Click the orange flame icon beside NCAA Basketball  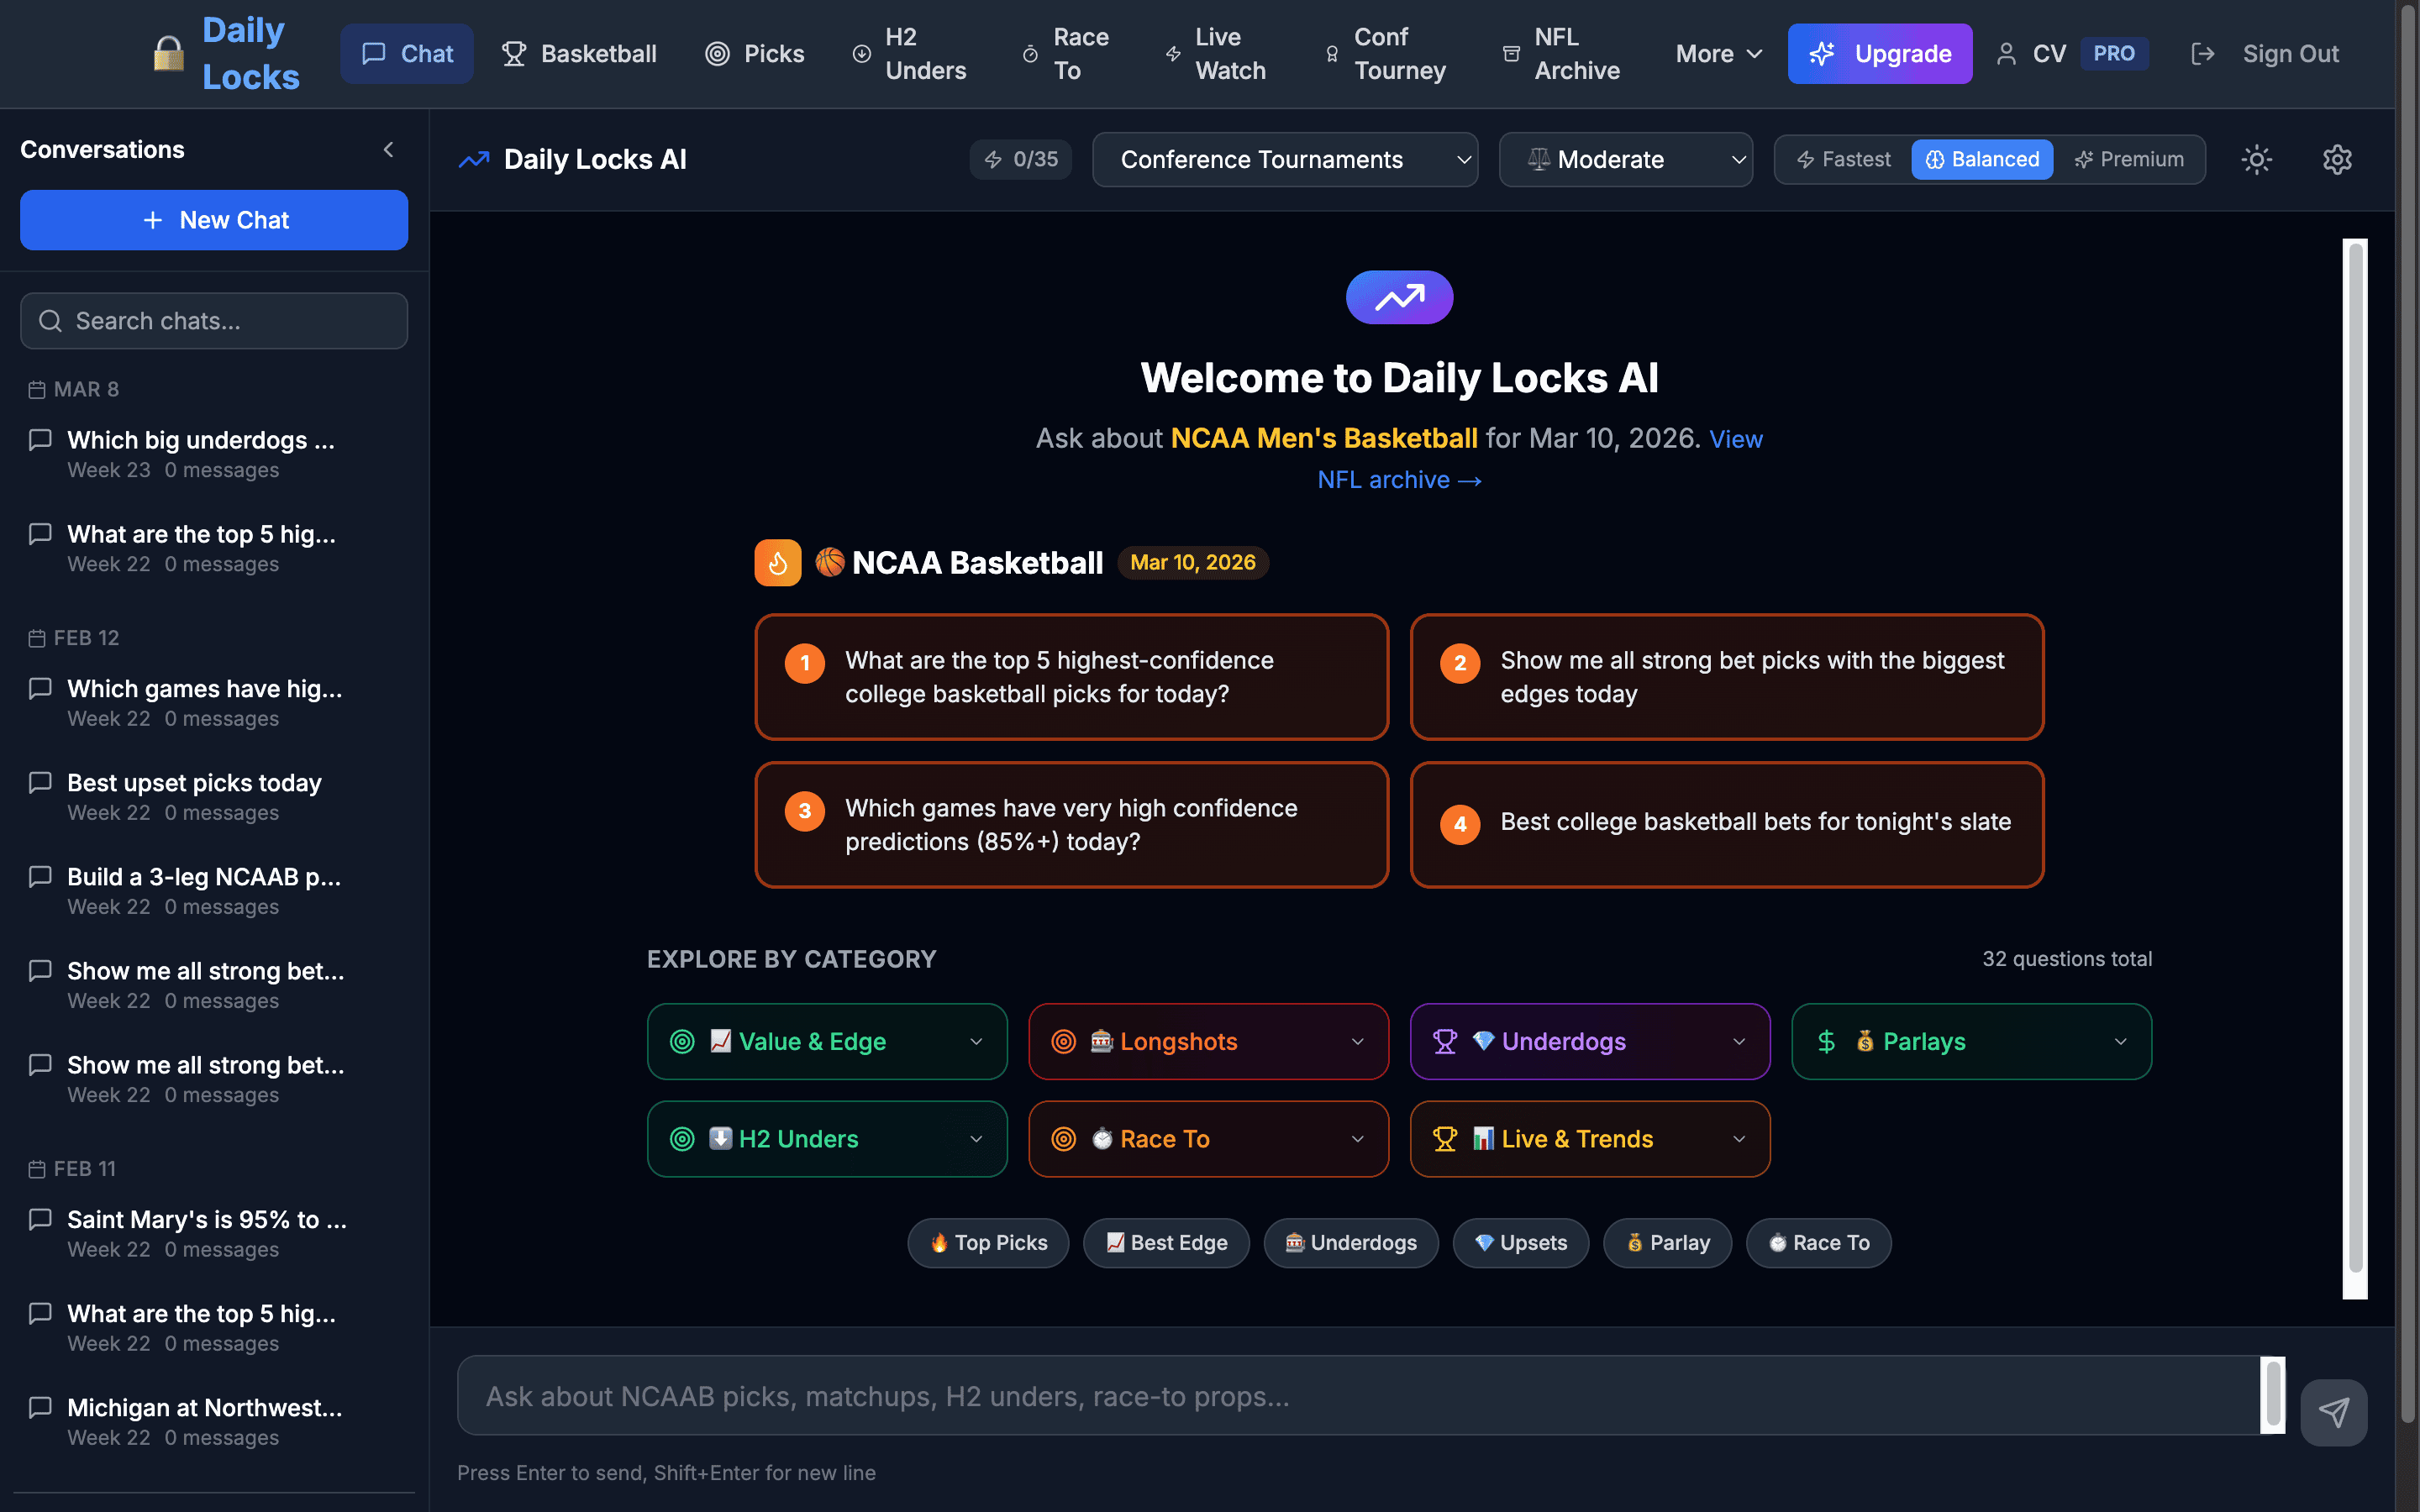point(777,563)
